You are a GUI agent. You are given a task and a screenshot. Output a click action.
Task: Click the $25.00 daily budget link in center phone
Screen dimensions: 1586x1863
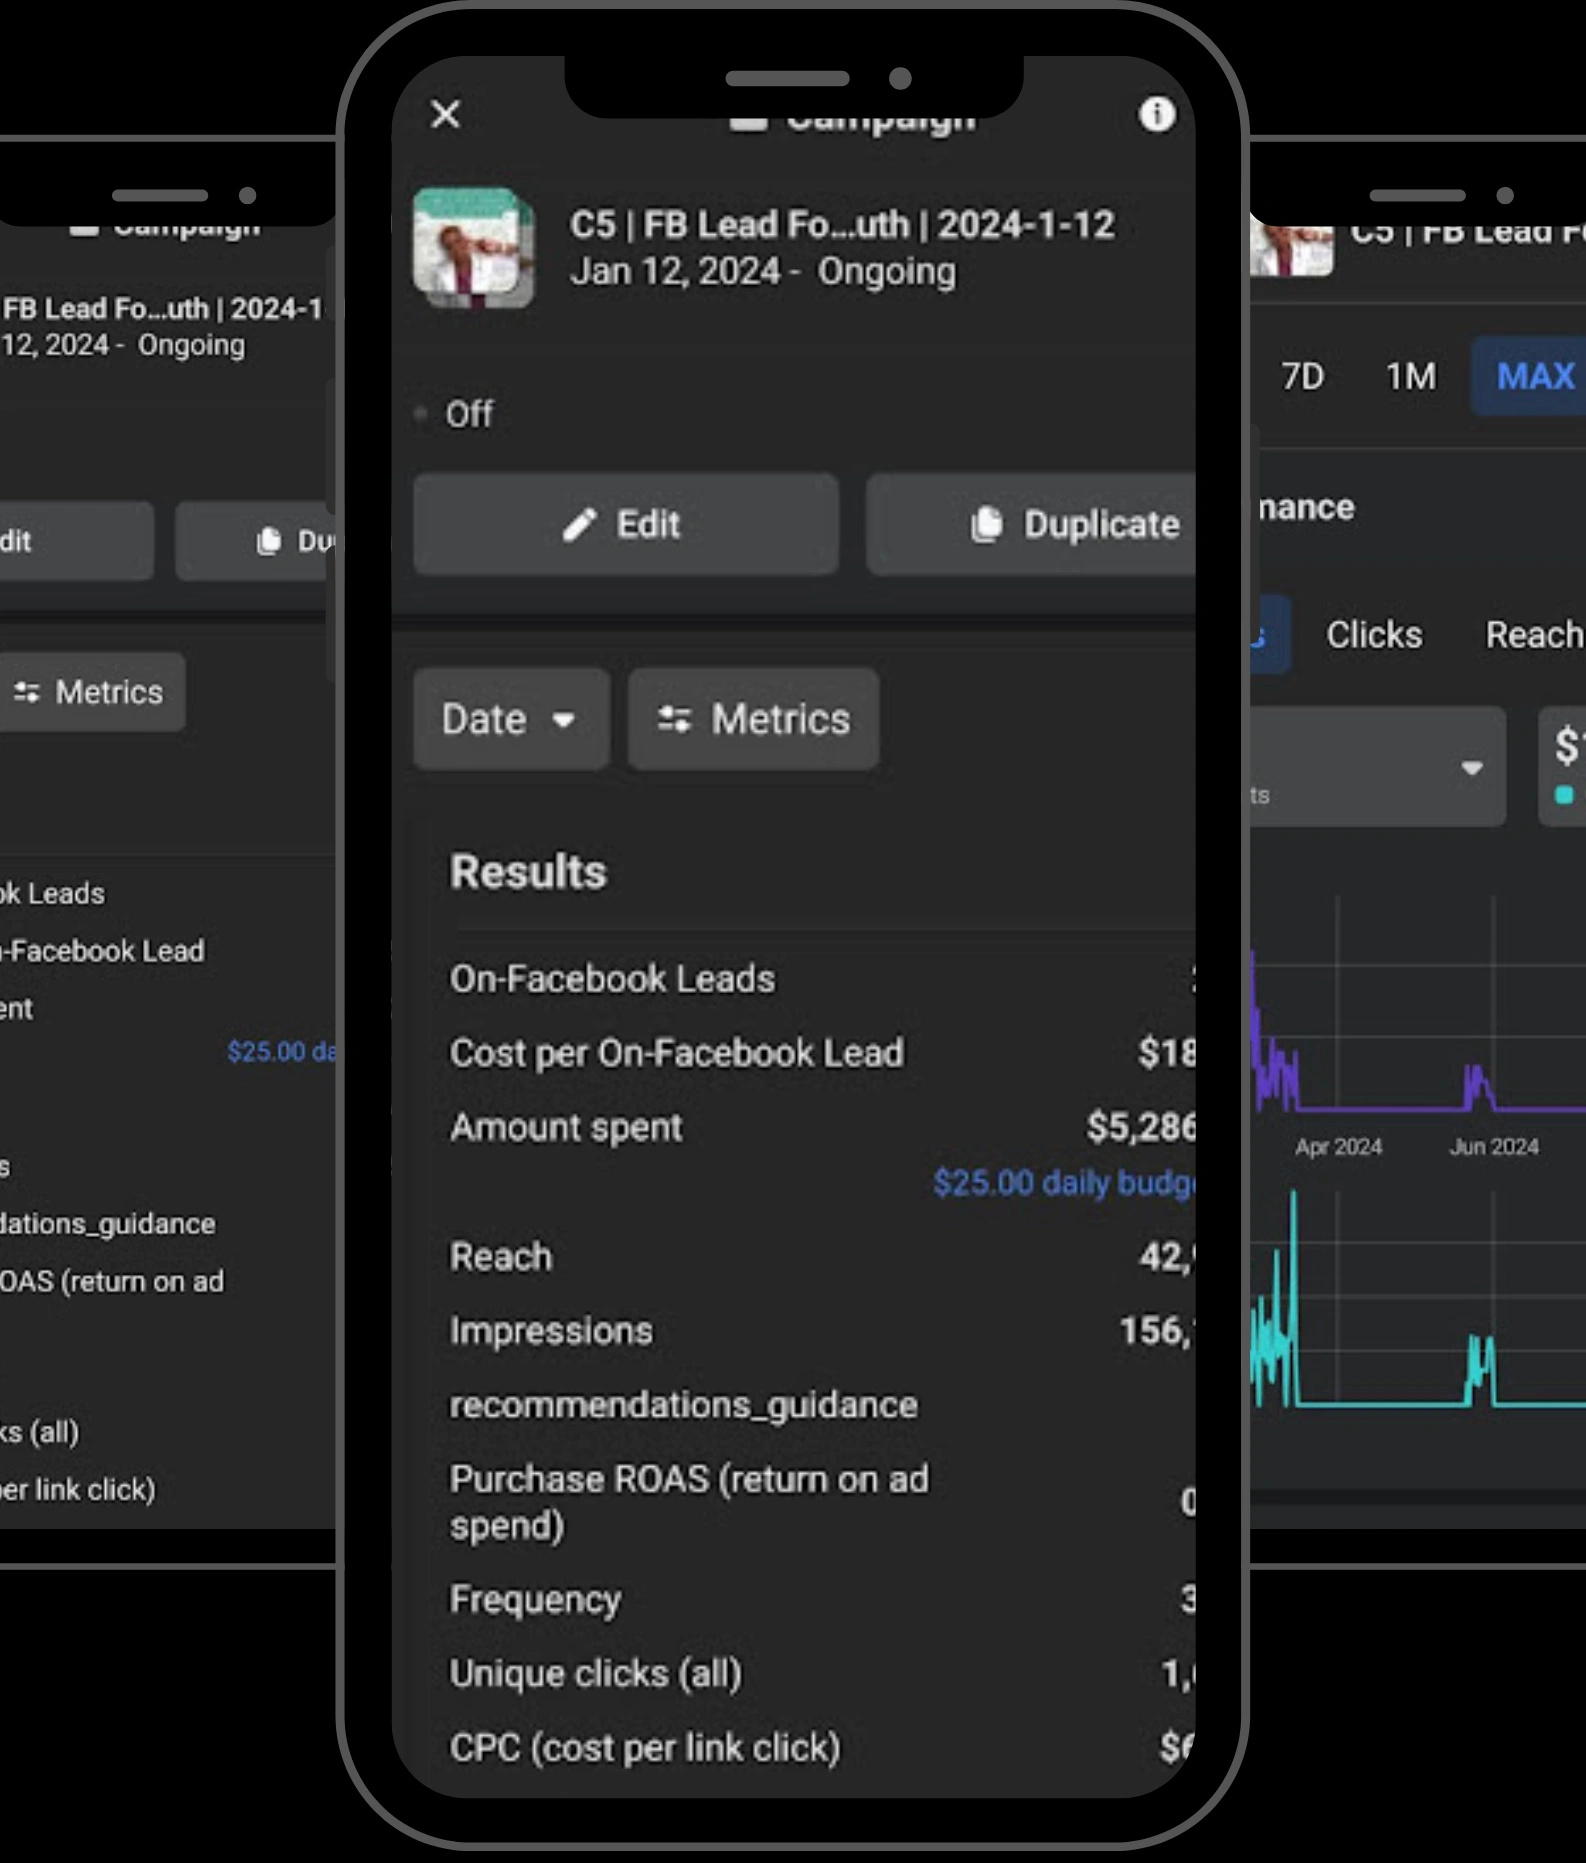[x=1062, y=1183]
